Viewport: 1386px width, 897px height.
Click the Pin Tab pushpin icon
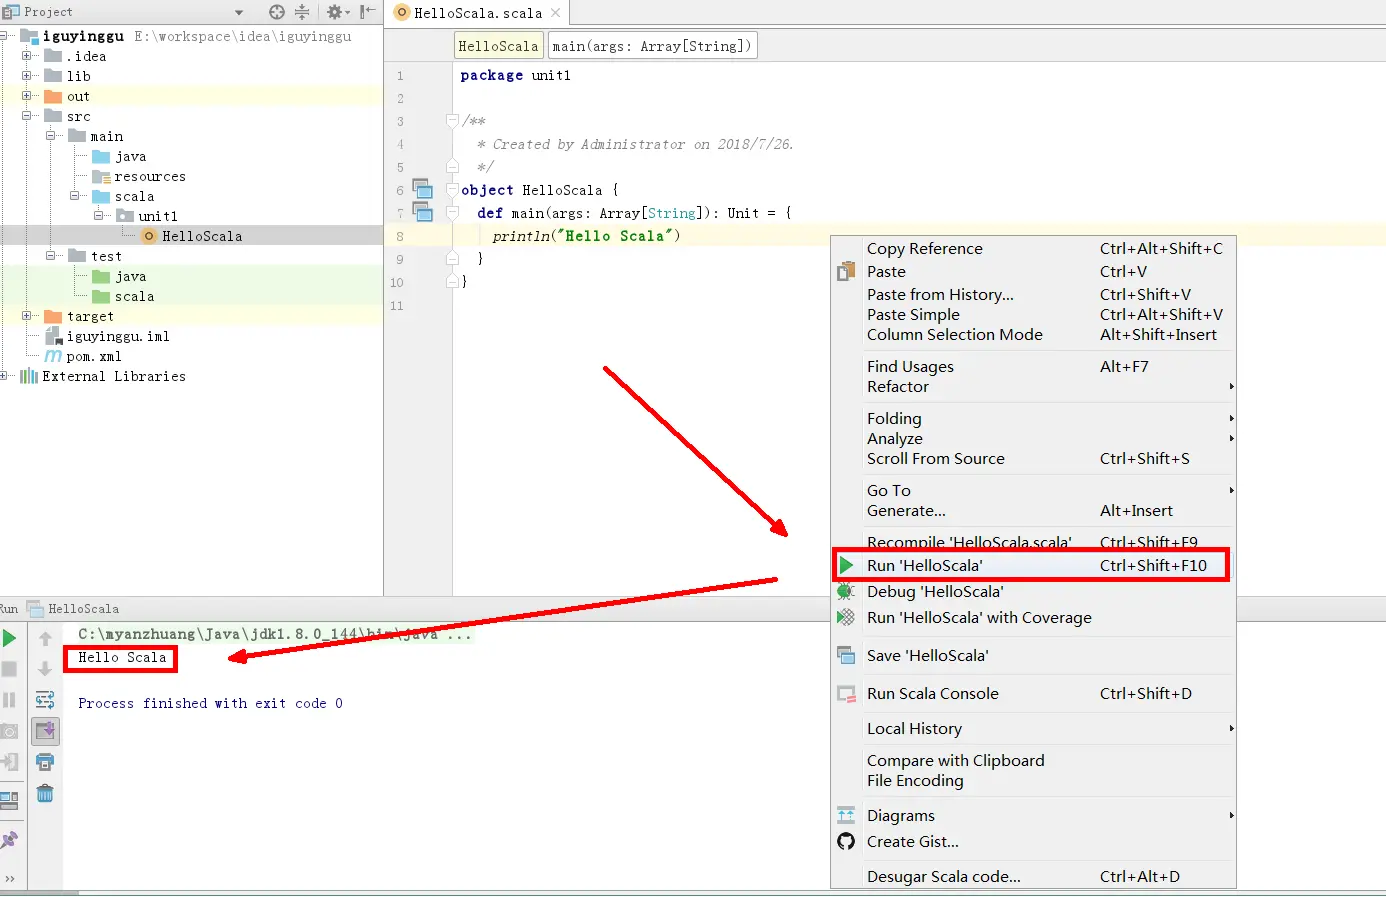coord(10,840)
